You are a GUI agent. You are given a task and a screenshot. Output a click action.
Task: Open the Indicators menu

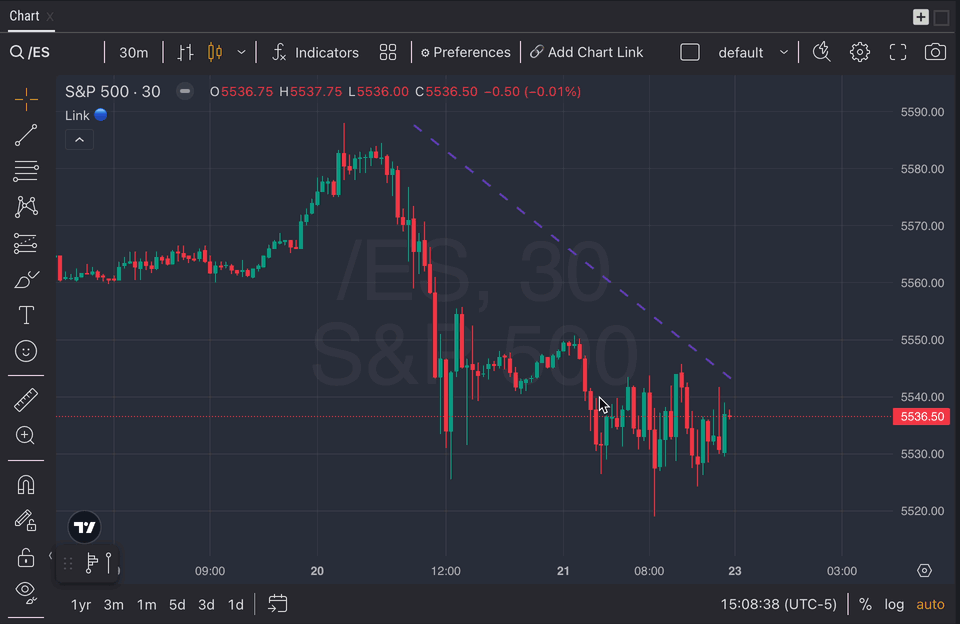(315, 52)
